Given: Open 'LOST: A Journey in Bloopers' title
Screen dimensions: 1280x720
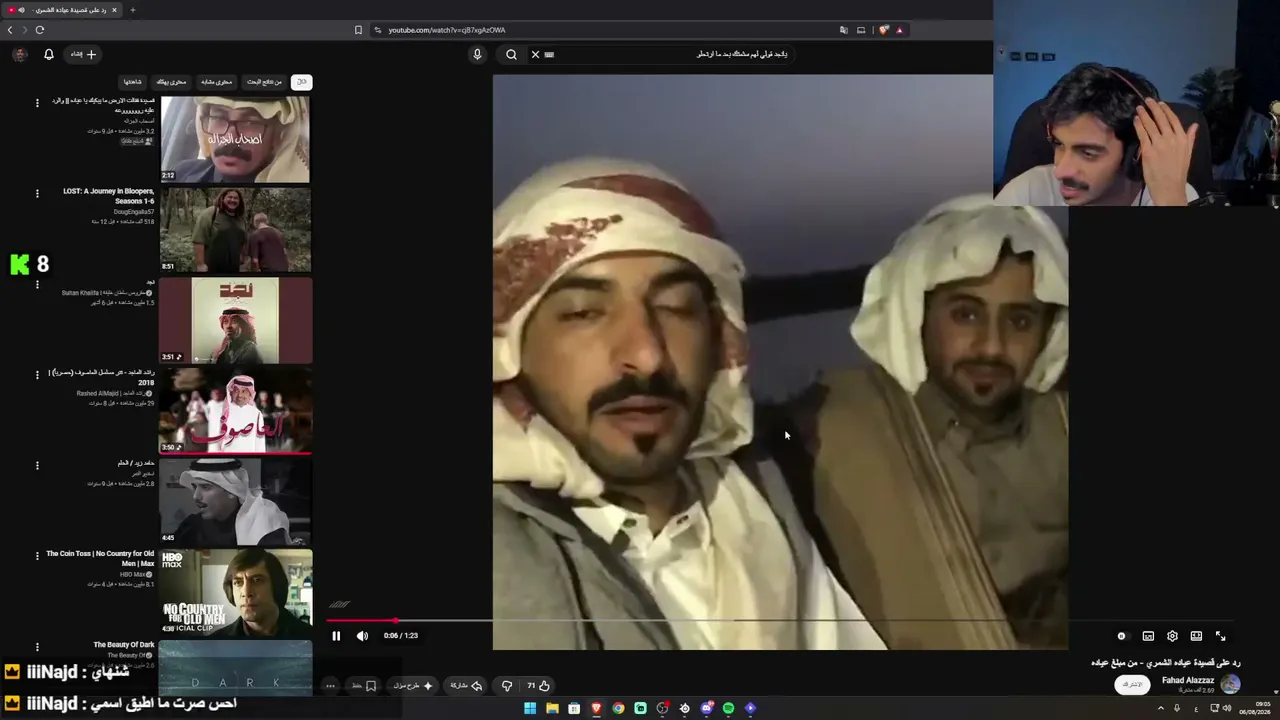Looking at the screenshot, I should coord(109,196).
